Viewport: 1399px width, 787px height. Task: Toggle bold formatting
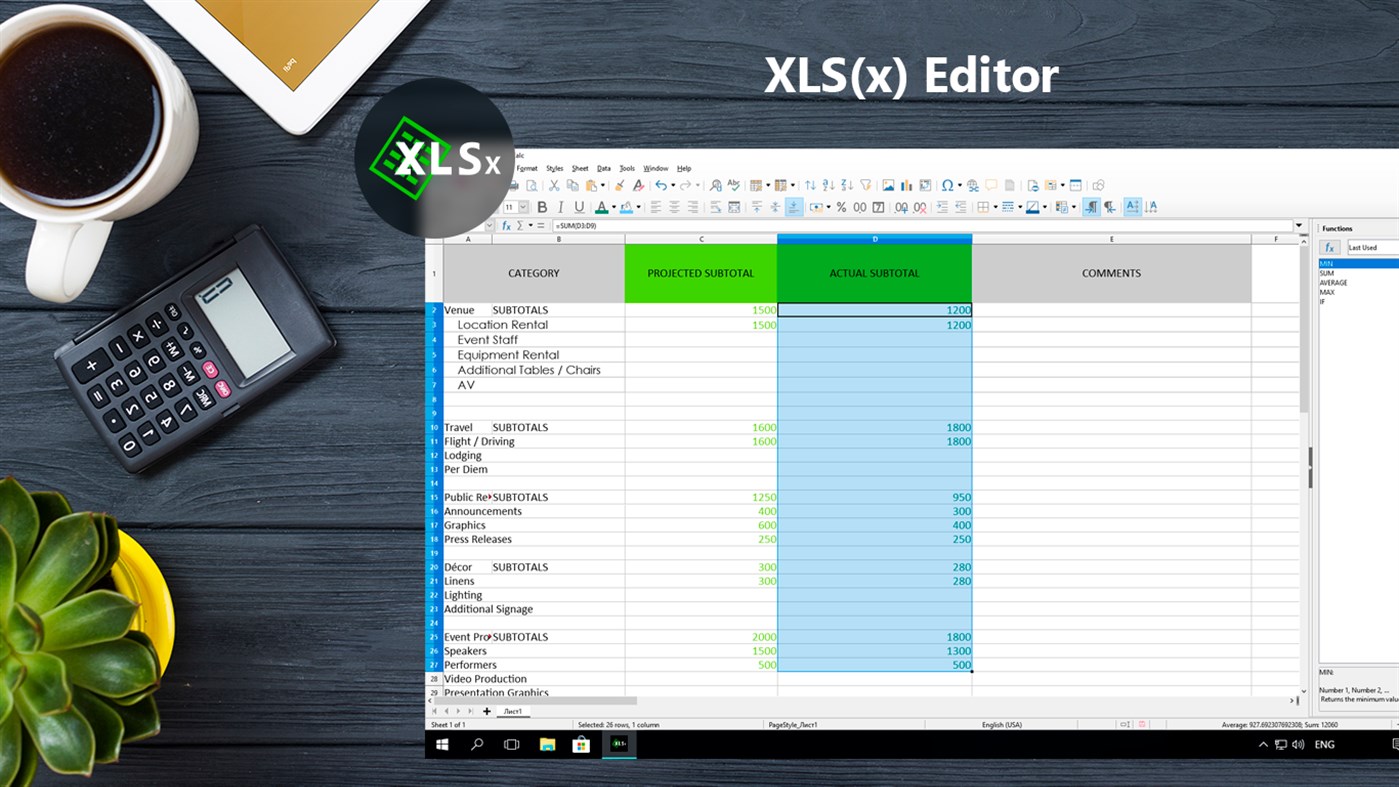pyautogui.click(x=542, y=206)
